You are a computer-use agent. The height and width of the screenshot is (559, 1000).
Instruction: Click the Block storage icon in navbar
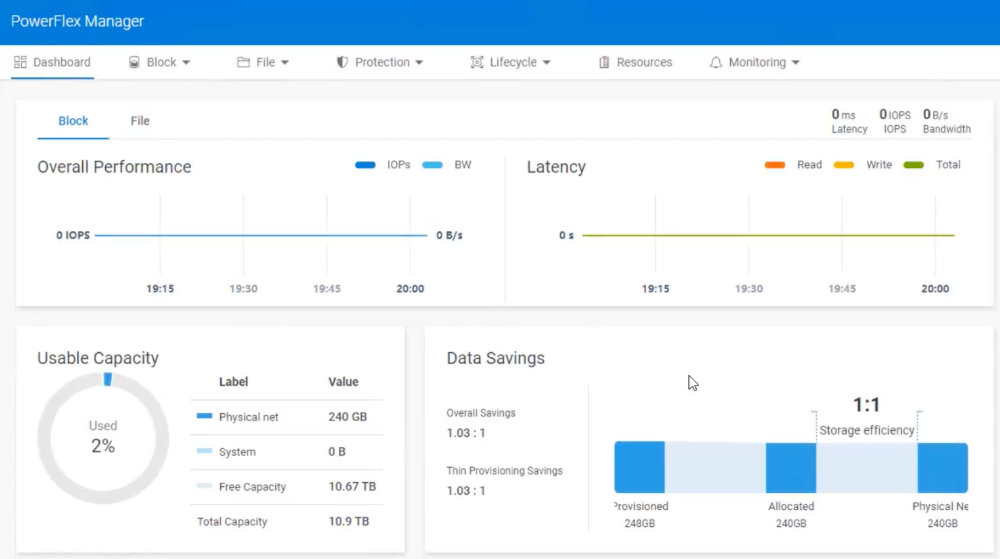tap(134, 62)
